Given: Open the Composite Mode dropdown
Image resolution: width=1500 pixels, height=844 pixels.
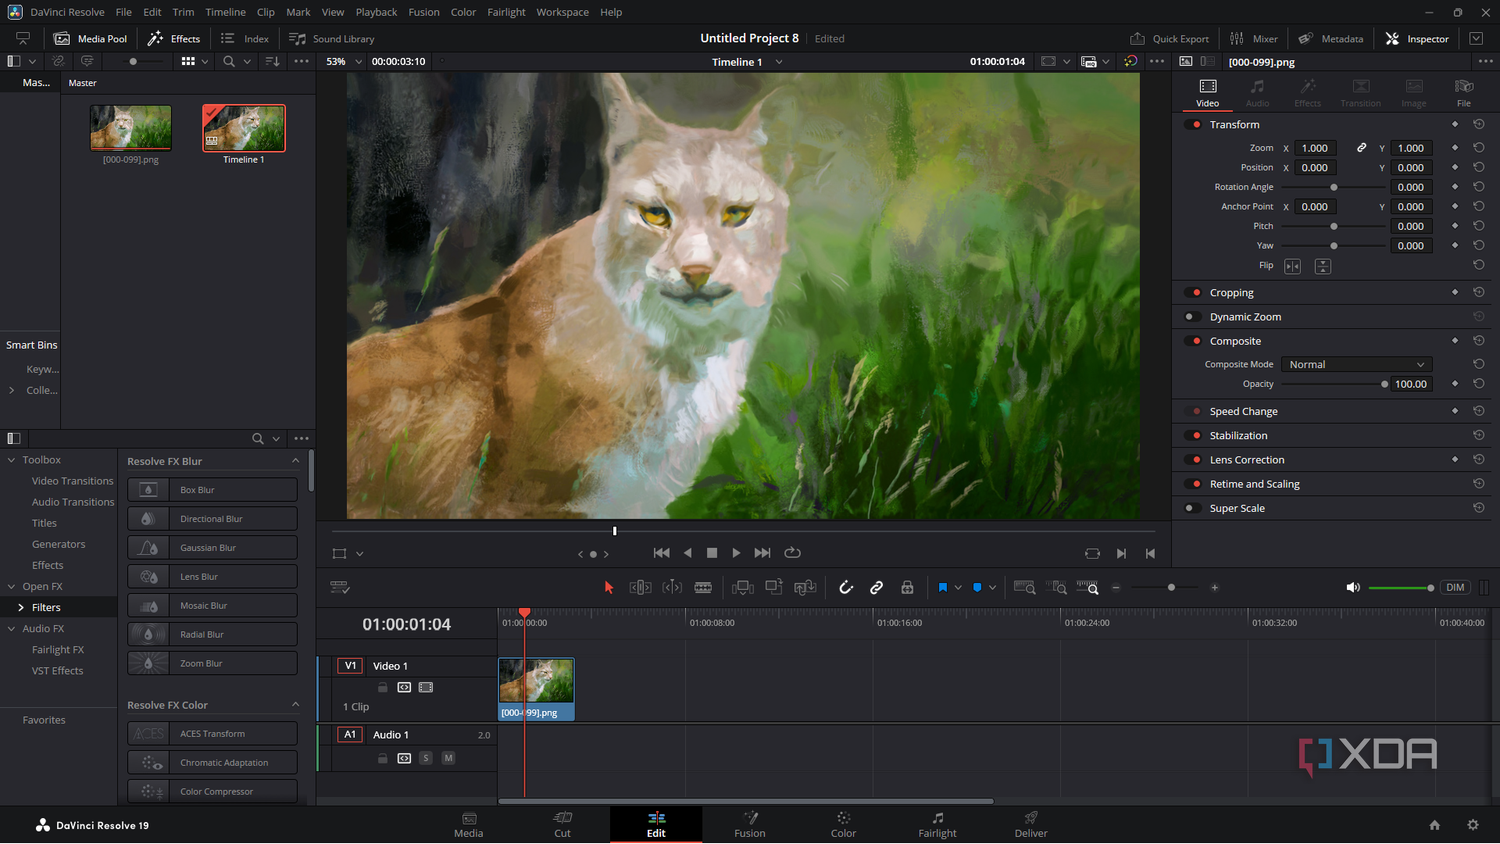Looking at the screenshot, I should pos(1356,365).
